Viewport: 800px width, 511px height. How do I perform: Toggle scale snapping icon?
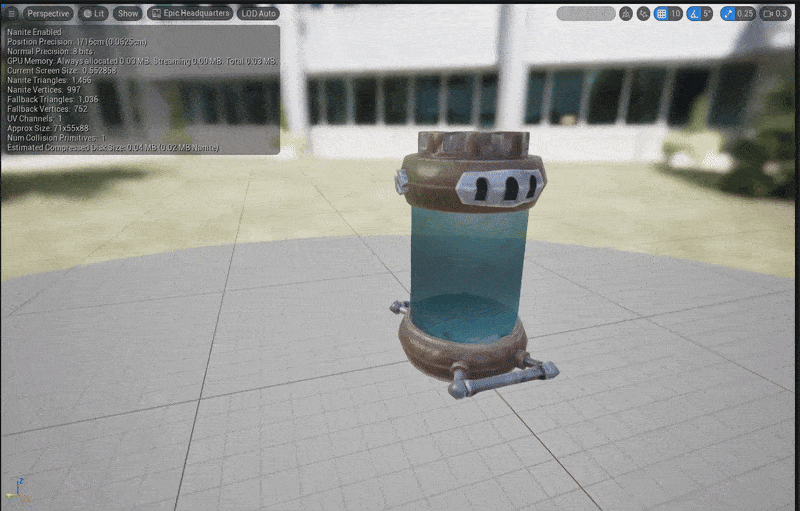click(728, 14)
